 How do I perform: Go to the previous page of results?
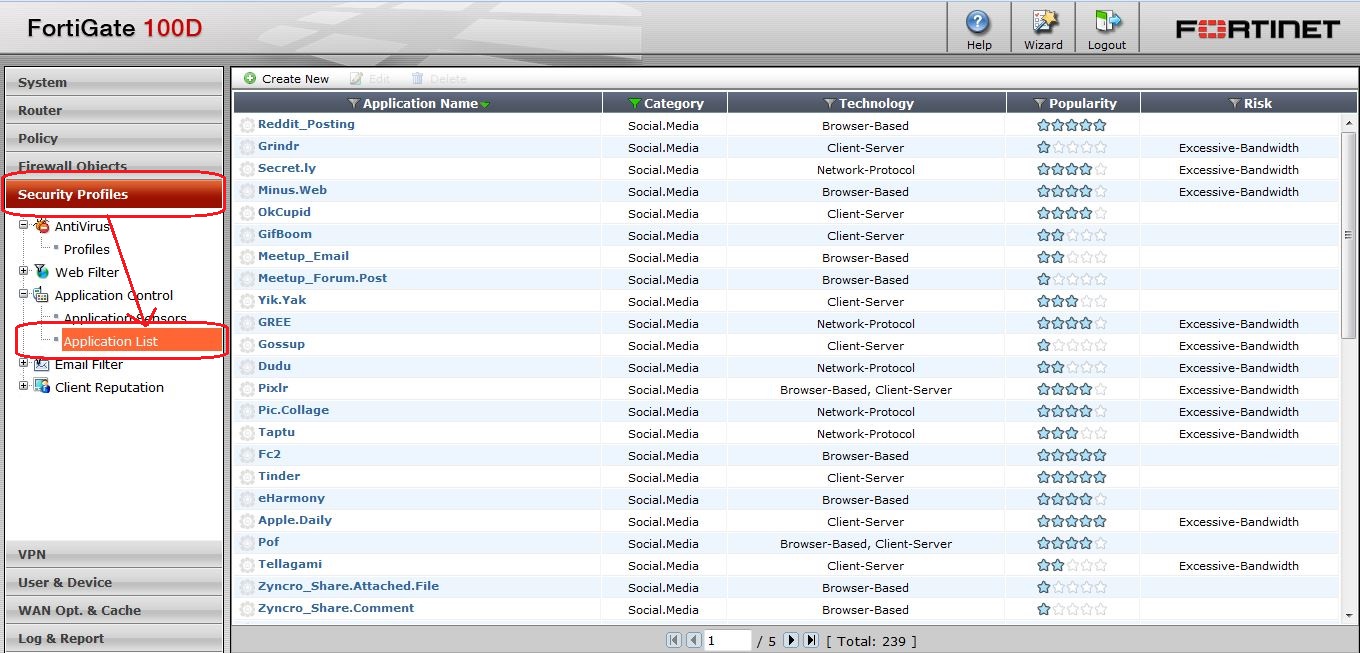[693, 640]
